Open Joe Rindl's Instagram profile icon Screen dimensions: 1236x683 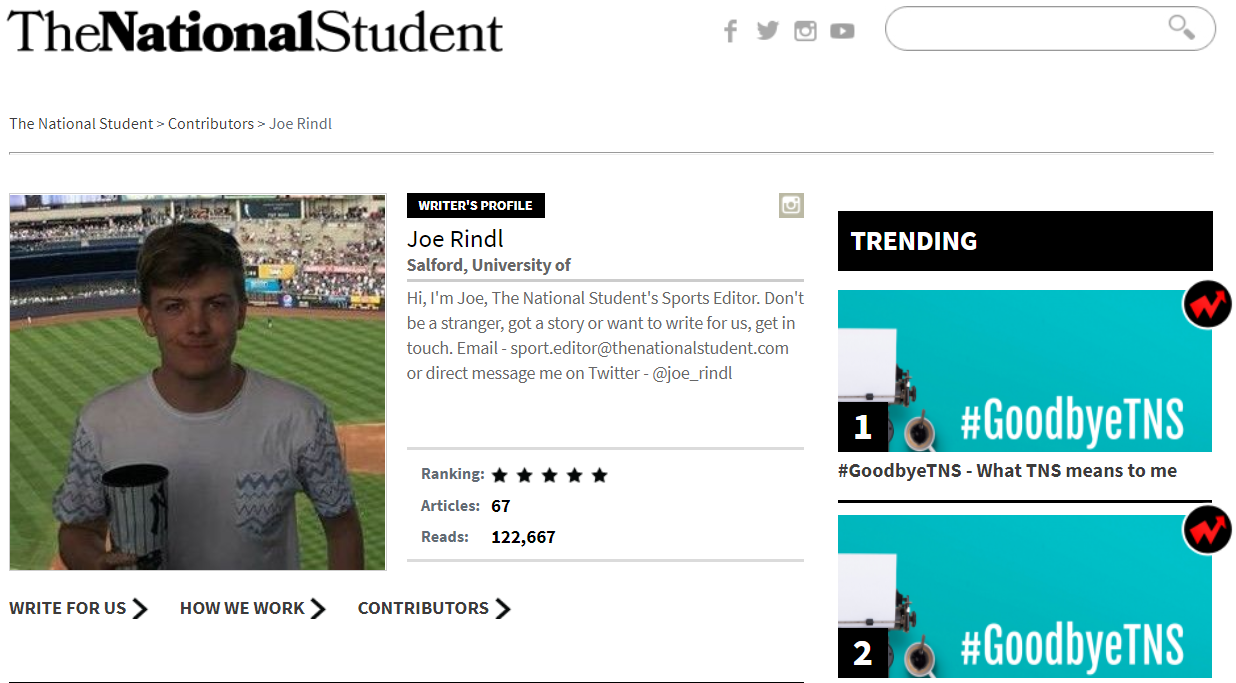coord(791,205)
